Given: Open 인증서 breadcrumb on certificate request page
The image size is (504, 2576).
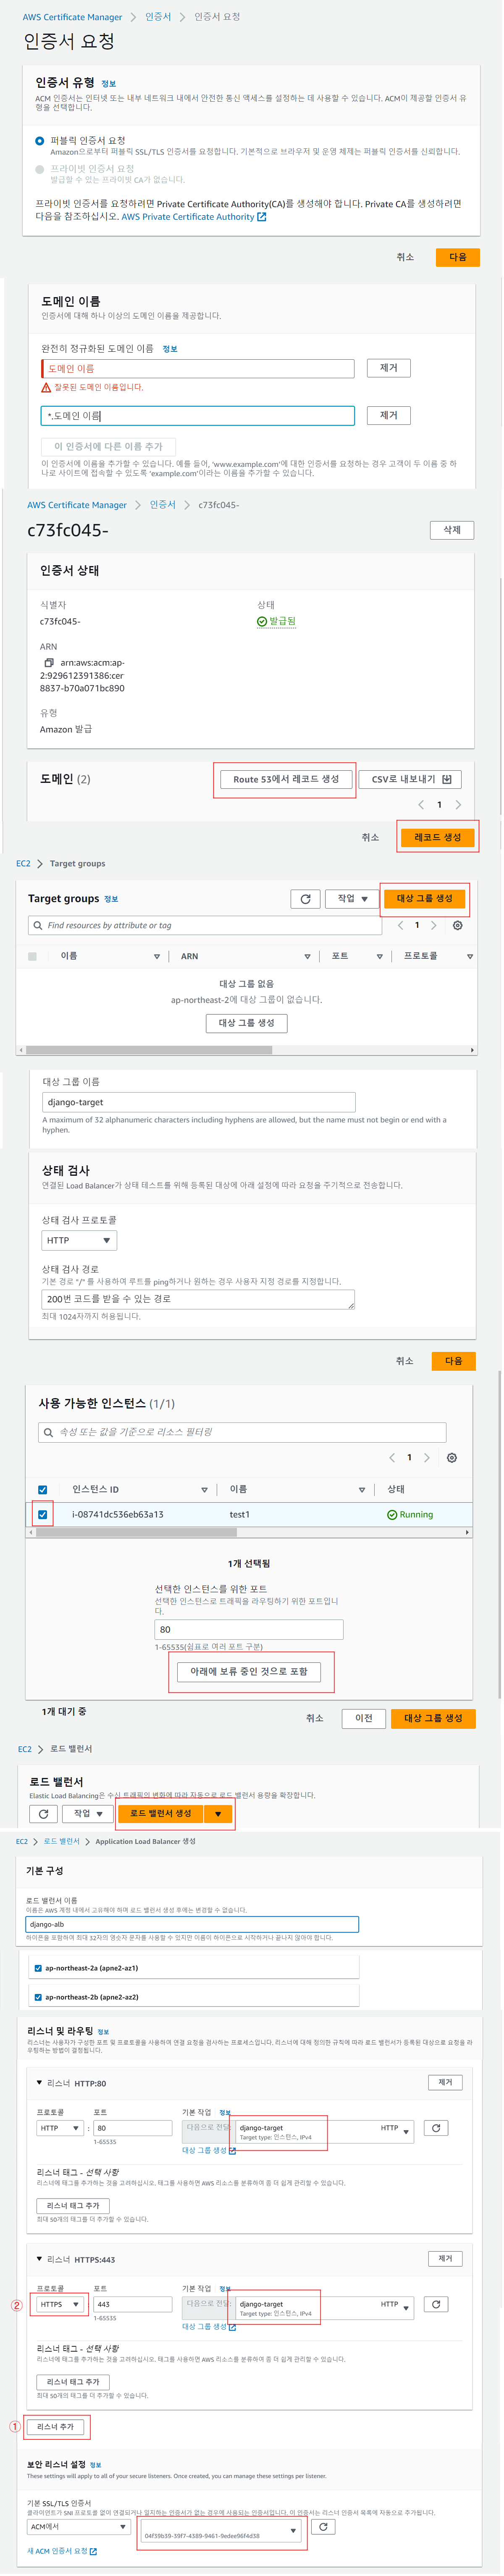Looking at the screenshot, I should (158, 17).
